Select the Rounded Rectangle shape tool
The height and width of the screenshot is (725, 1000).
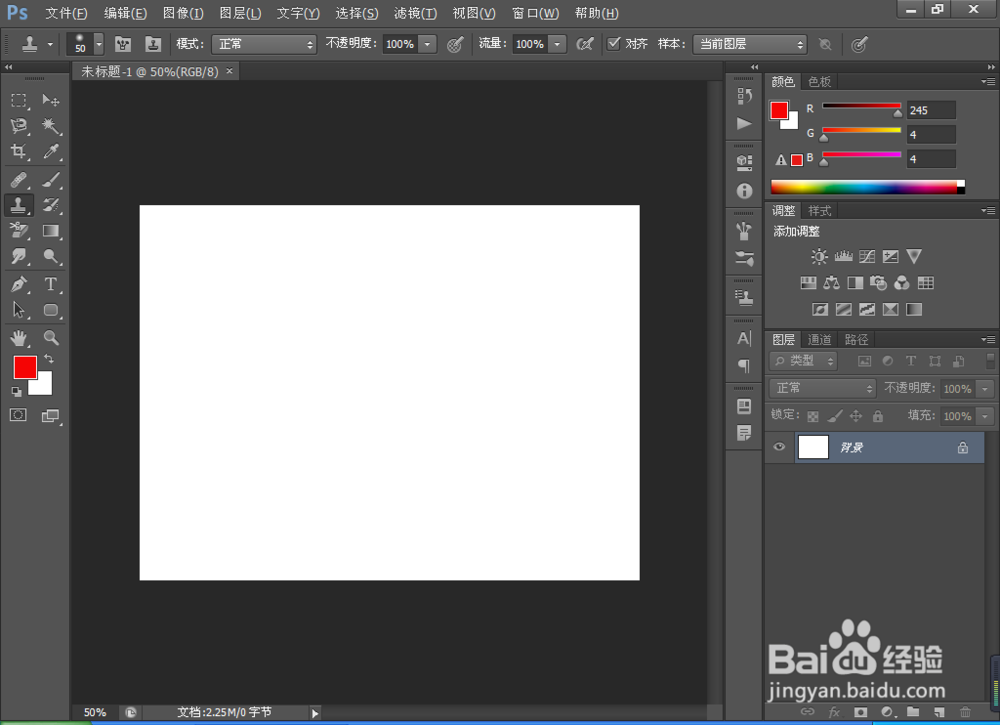[50, 310]
